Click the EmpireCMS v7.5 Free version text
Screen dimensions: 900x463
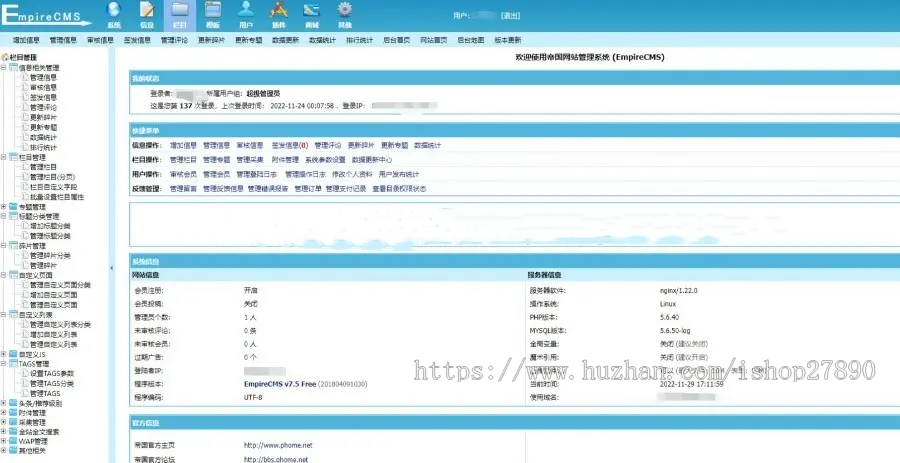tap(280, 384)
